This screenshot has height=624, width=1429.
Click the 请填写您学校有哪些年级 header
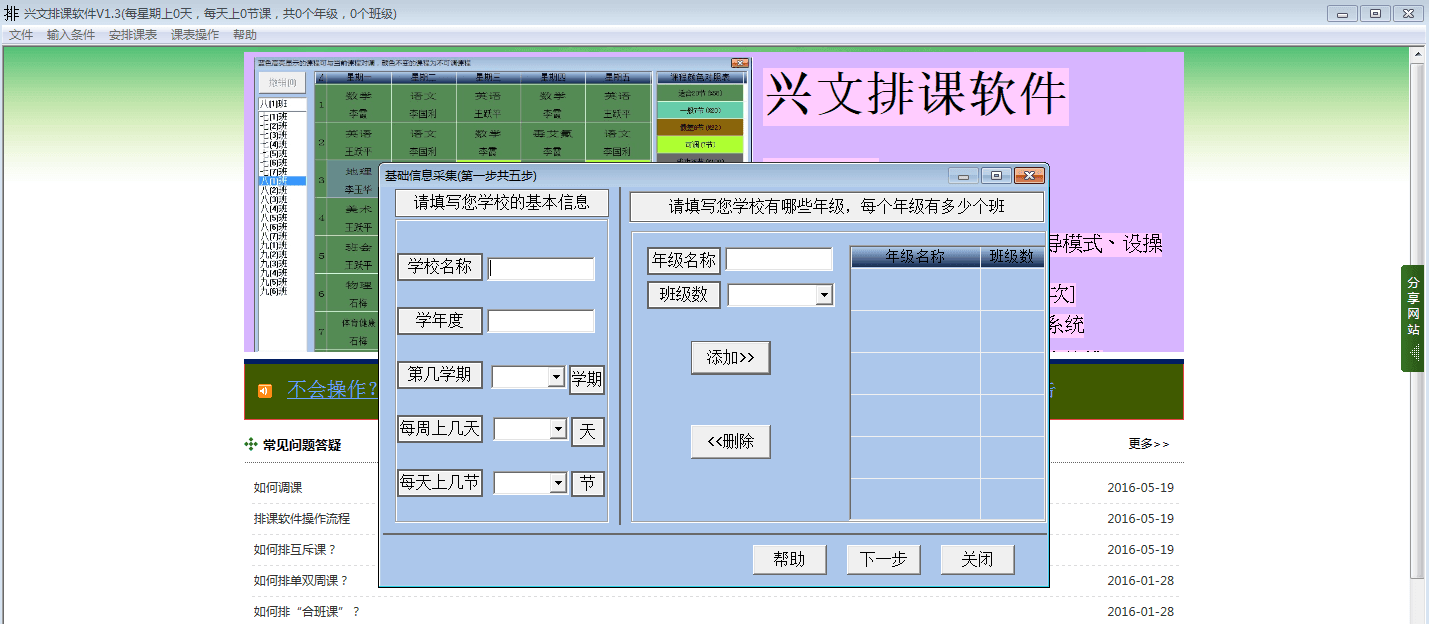(837, 207)
